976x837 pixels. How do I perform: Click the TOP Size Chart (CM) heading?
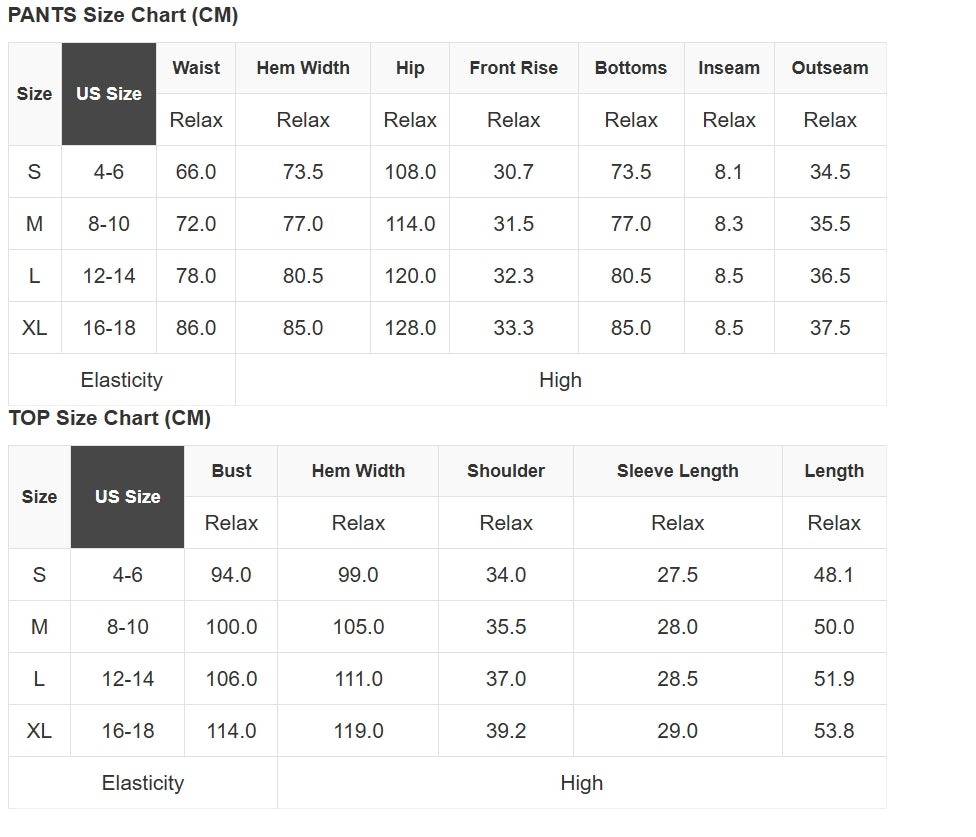[110, 418]
